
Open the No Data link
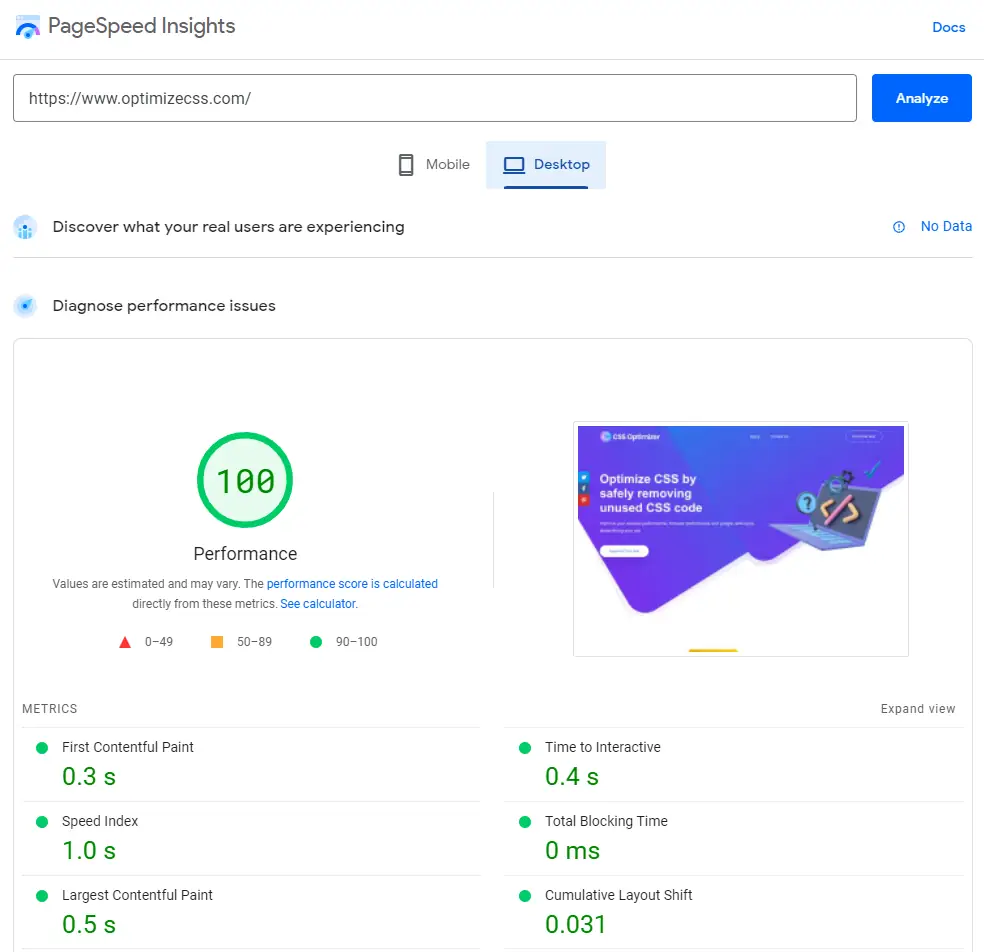pos(946,226)
